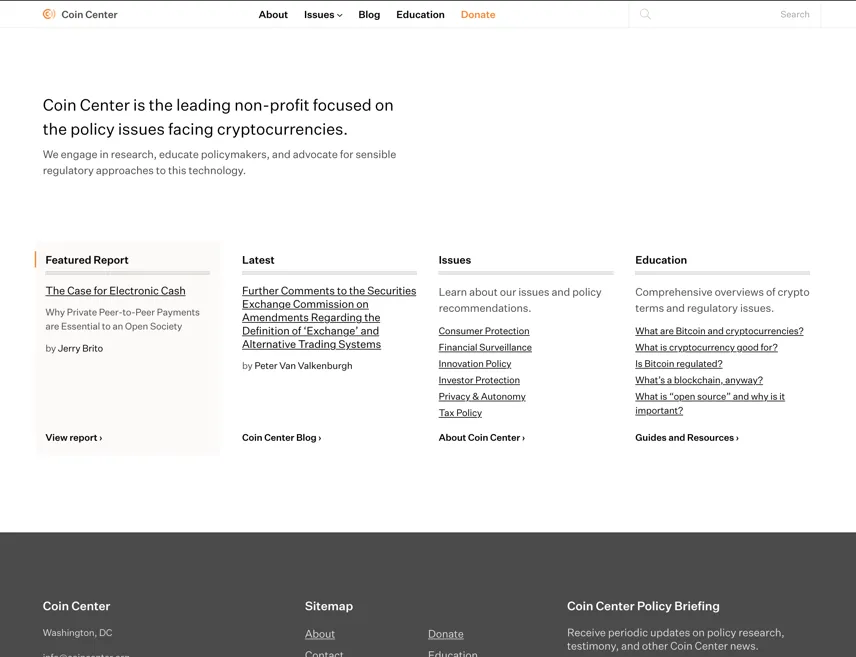
Task: Expand the Issues dropdown in navigation
Action: [x=323, y=15]
